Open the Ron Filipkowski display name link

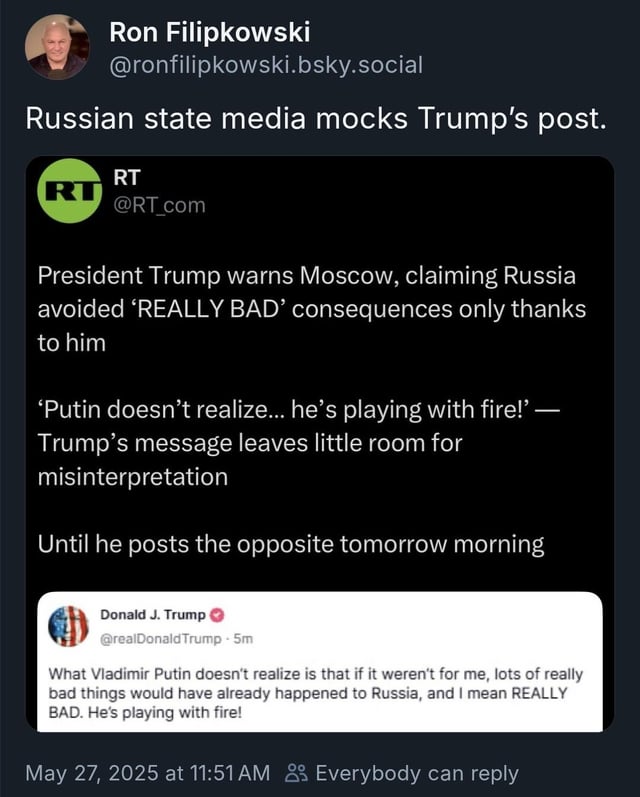[x=209, y=32]
